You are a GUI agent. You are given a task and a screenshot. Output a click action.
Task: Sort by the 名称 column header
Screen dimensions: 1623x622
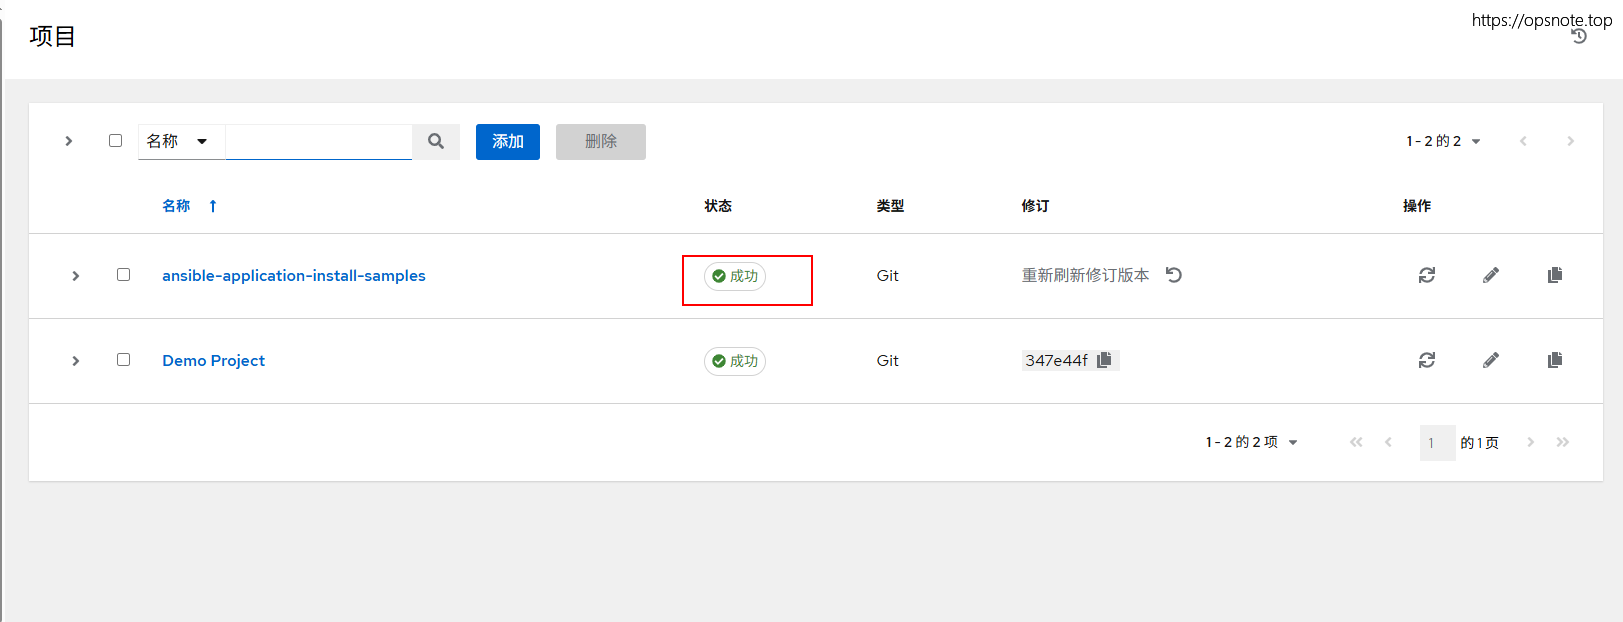click(x=177, y=206)
